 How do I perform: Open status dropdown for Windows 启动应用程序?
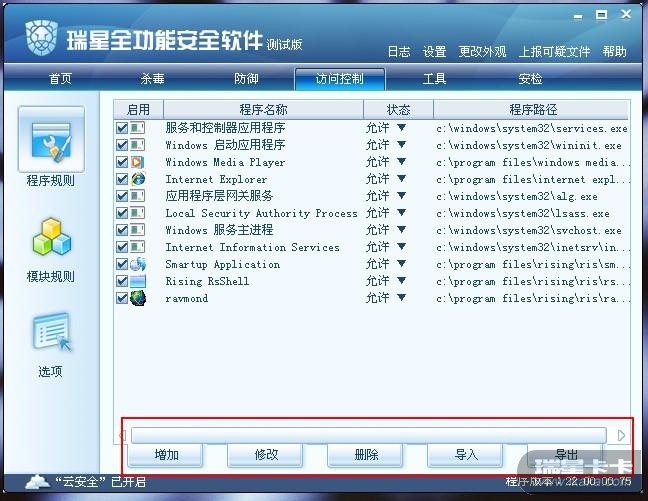coord(401,145)
